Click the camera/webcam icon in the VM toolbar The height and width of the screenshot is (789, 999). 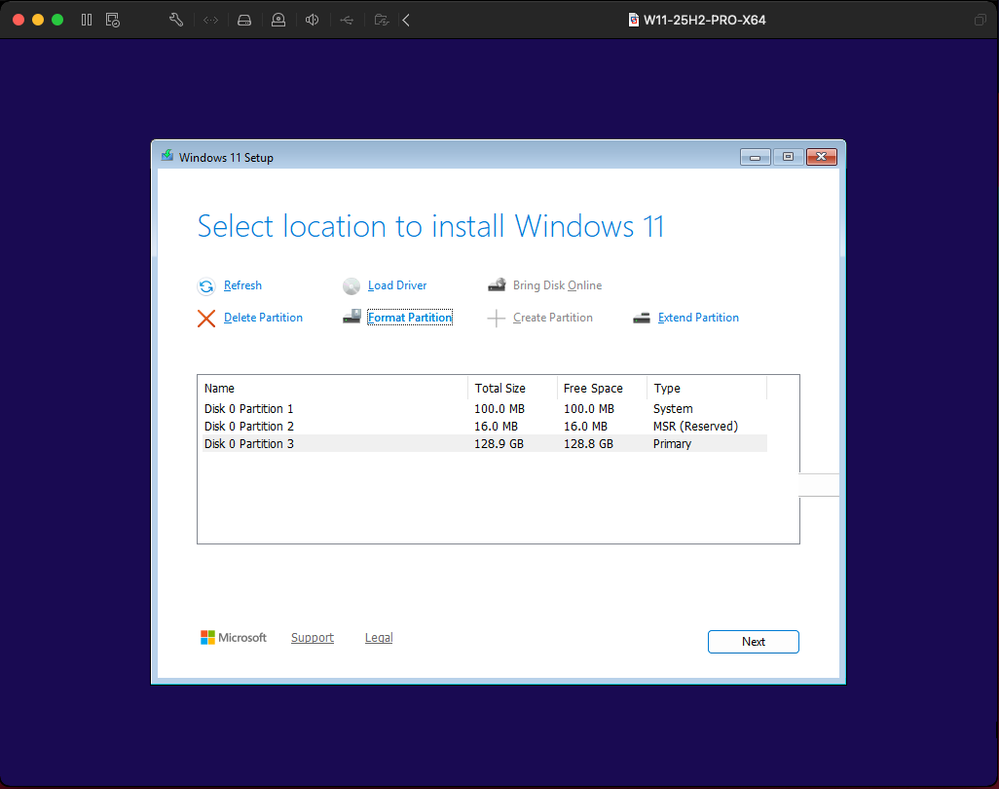click(x=278, y=20)
